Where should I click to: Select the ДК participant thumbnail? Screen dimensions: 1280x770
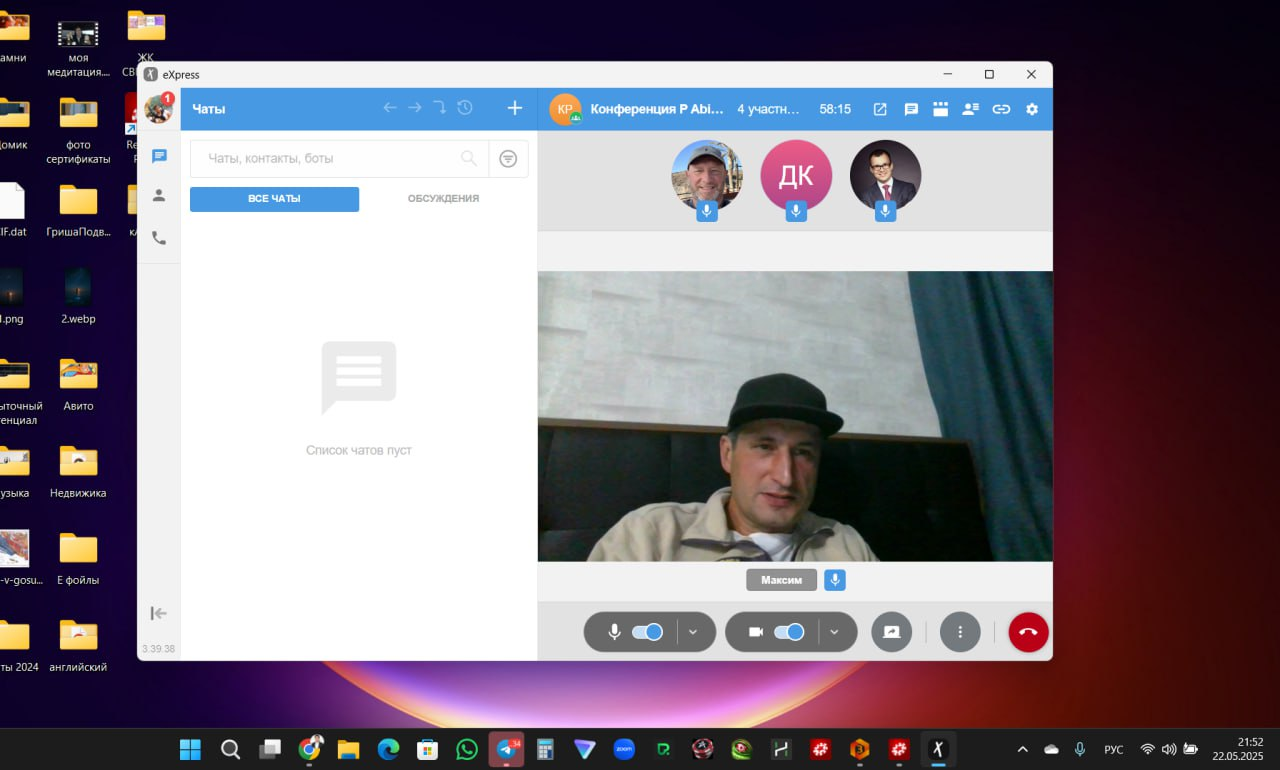click(796, 175)
